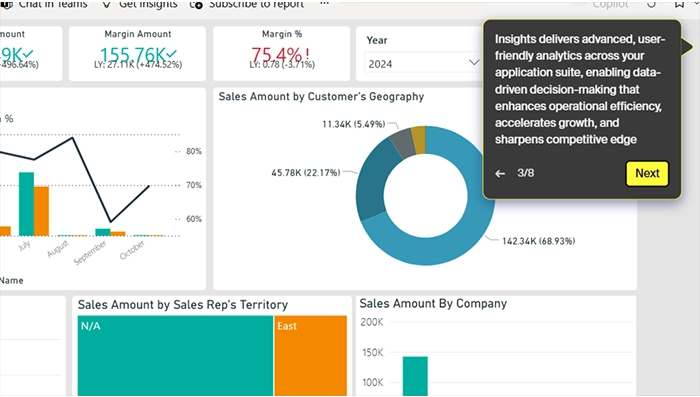Click the 100K axis label
The image size is (700, 397).
[372, 382]
